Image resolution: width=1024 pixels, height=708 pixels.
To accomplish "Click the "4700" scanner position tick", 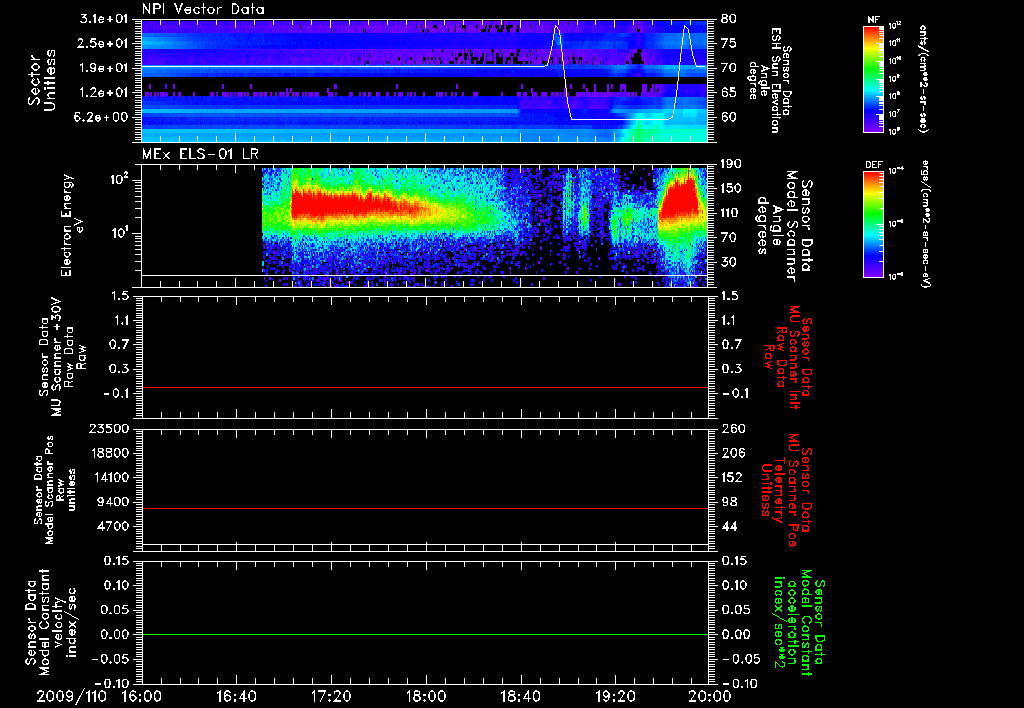I will point(114,526).
